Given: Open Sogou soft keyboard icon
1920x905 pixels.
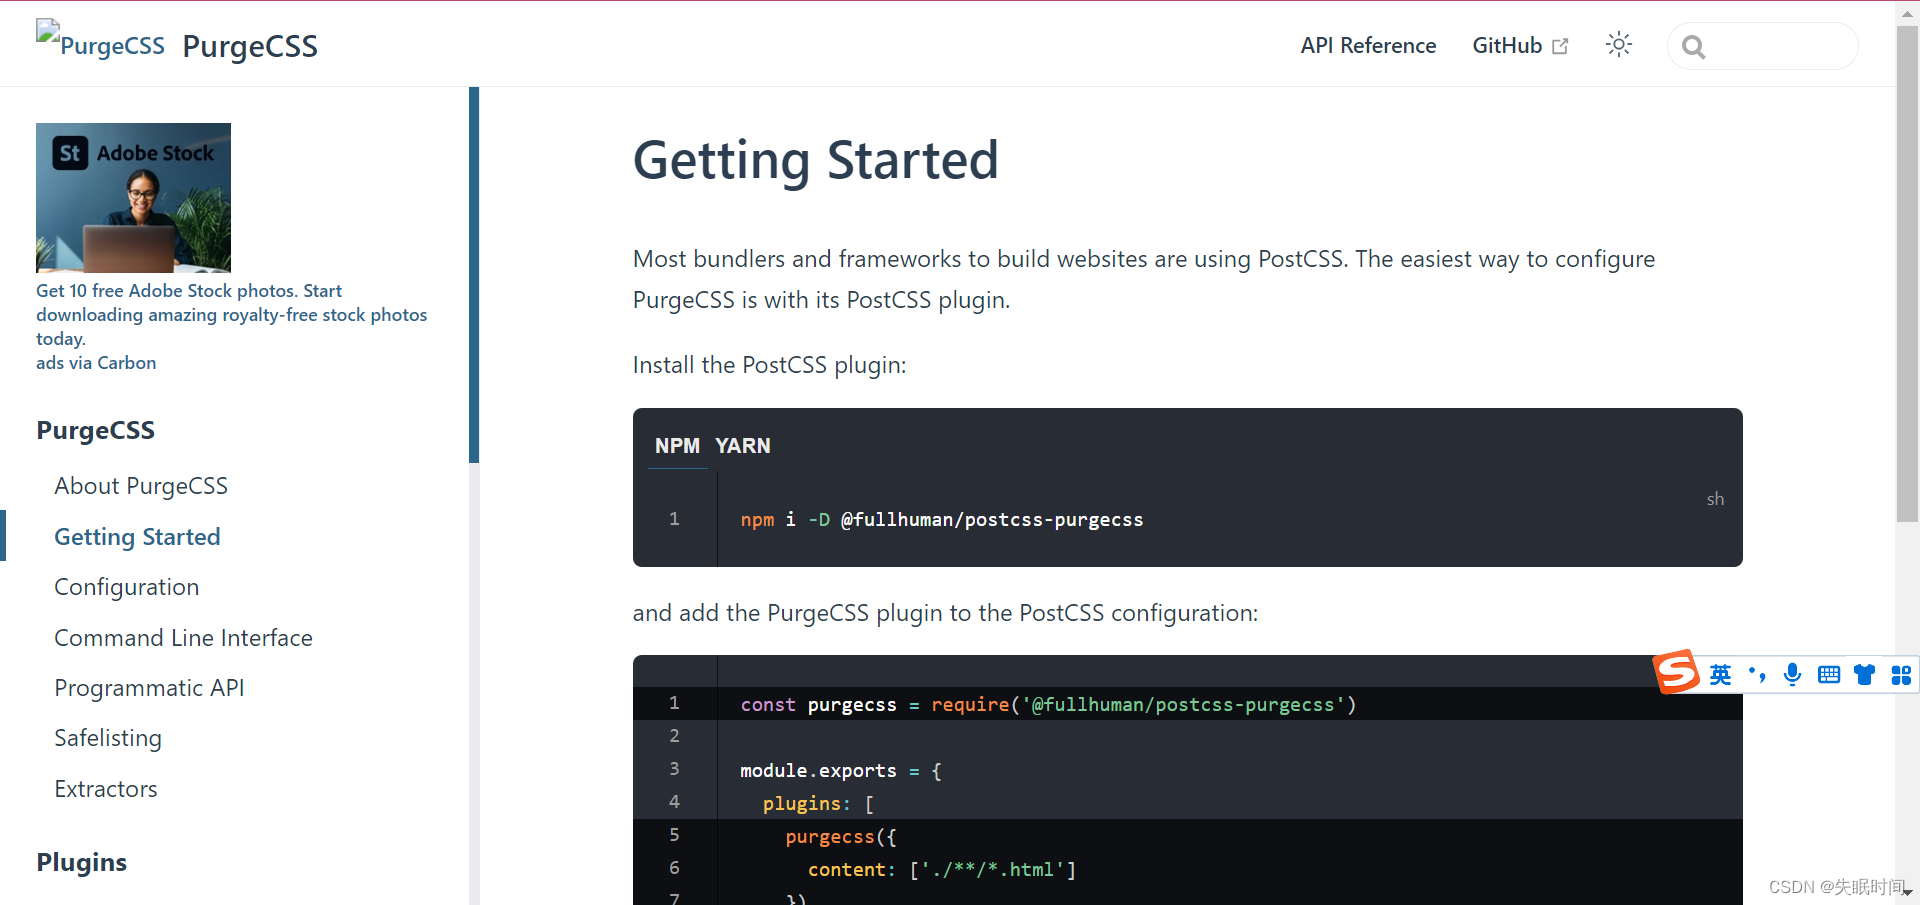Looking at the screenshot, I should (1829, 675).
